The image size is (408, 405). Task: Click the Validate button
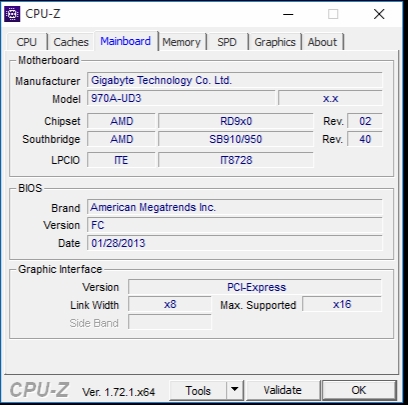click(x=282, y=390)
